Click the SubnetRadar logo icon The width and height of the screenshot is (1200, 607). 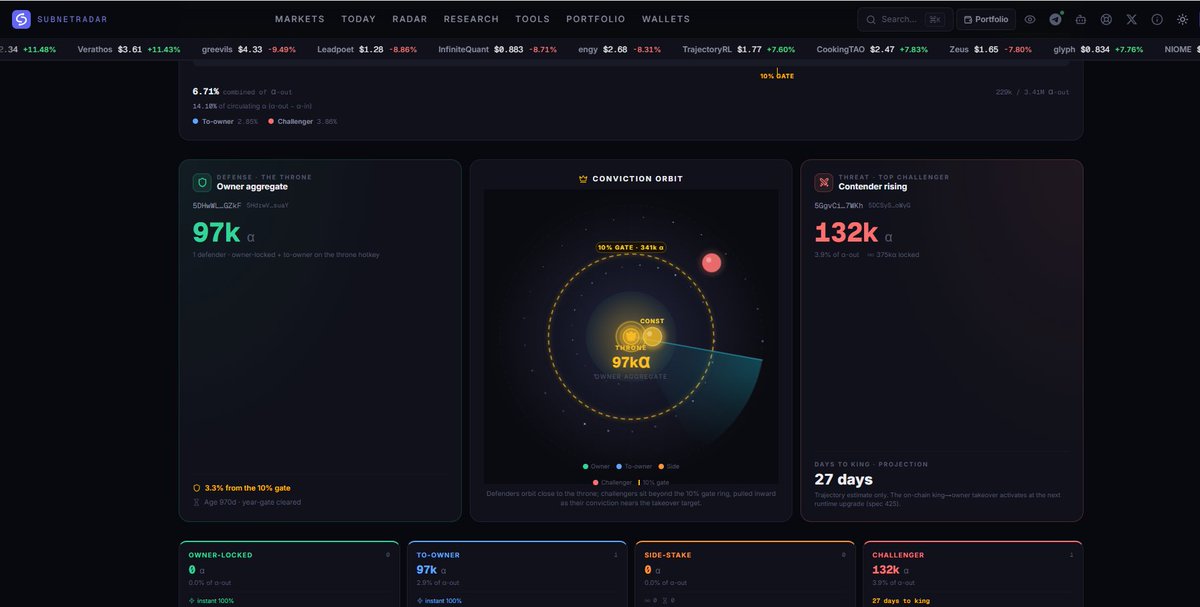(21, 19)
